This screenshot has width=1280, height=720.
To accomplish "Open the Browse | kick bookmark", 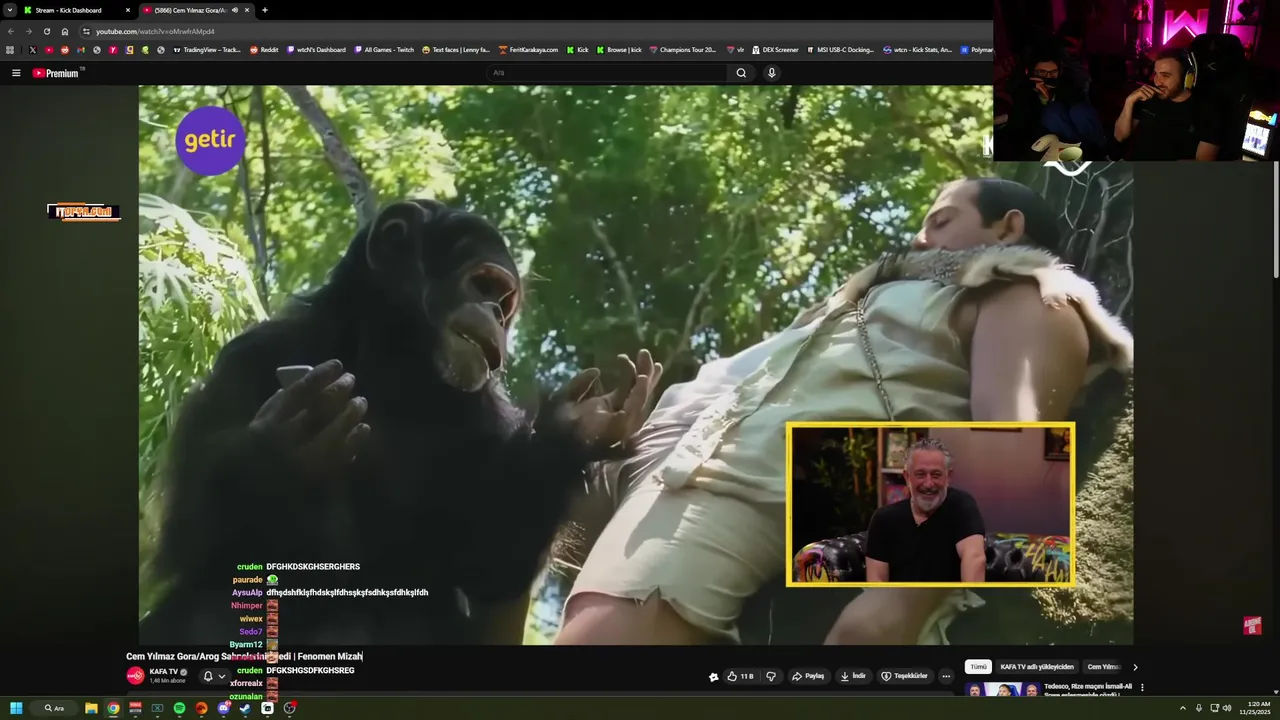I will pyautogui.click(x=619, y=49).
